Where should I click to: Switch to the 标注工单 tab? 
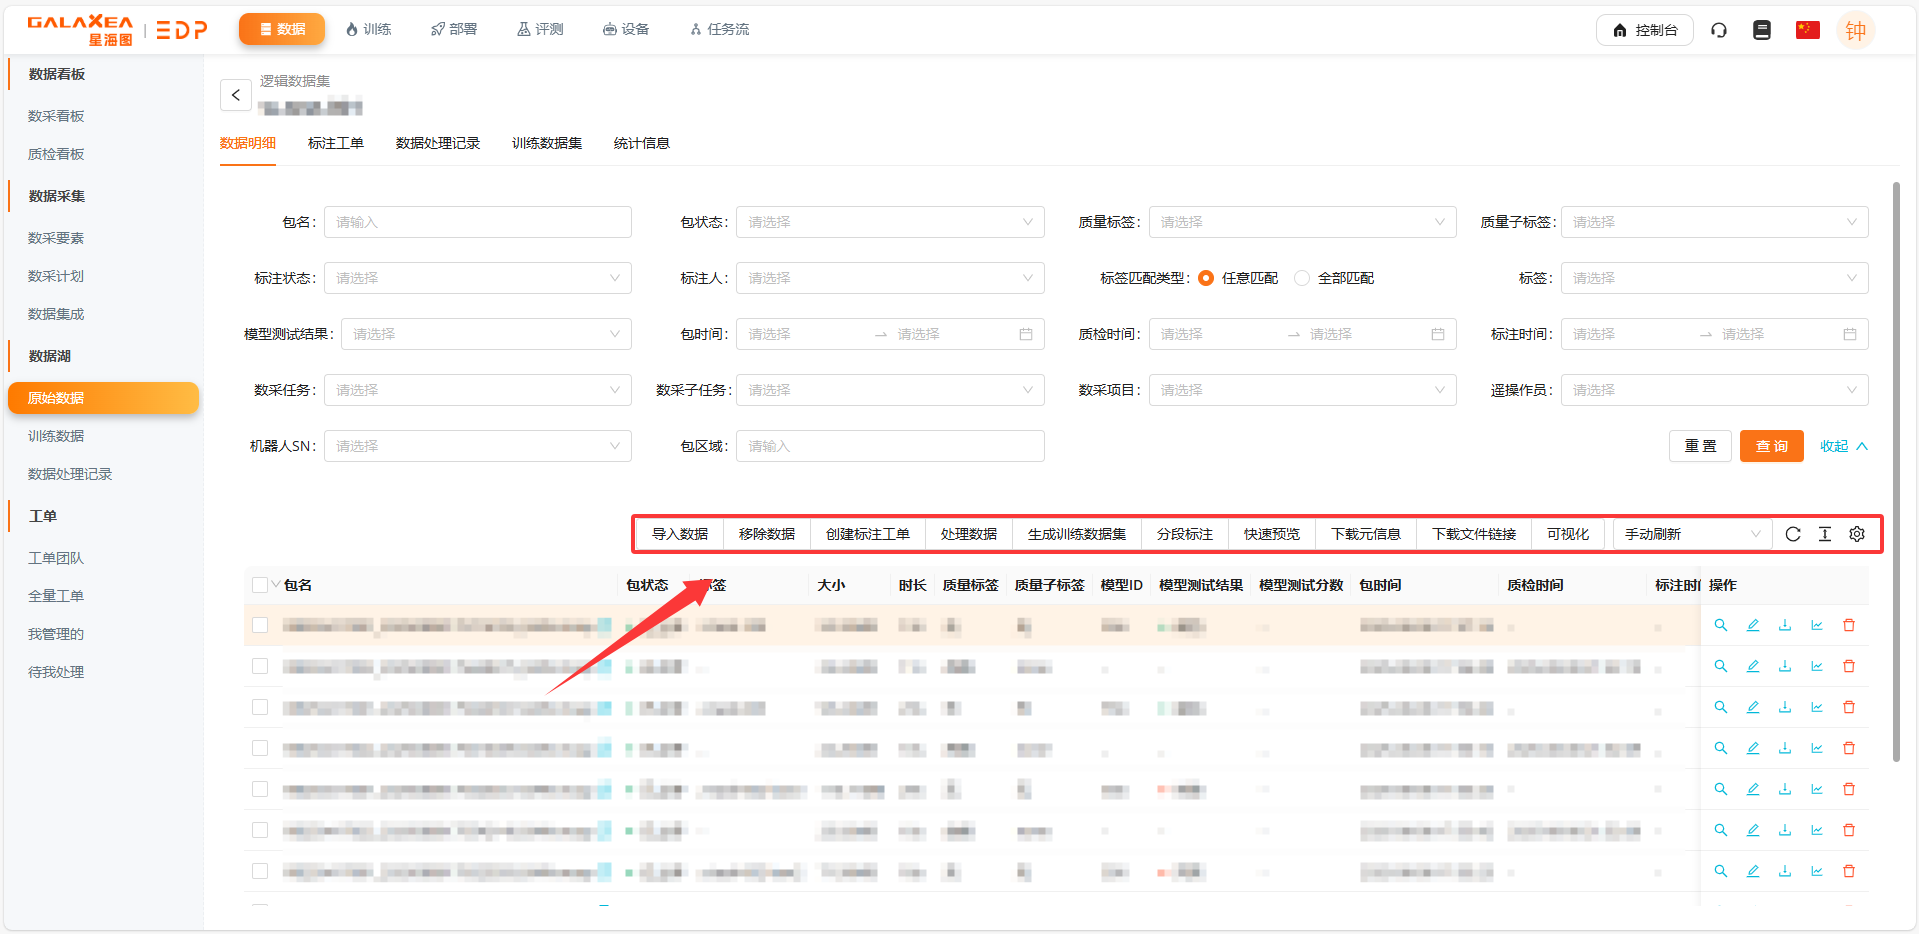point(336,143)
